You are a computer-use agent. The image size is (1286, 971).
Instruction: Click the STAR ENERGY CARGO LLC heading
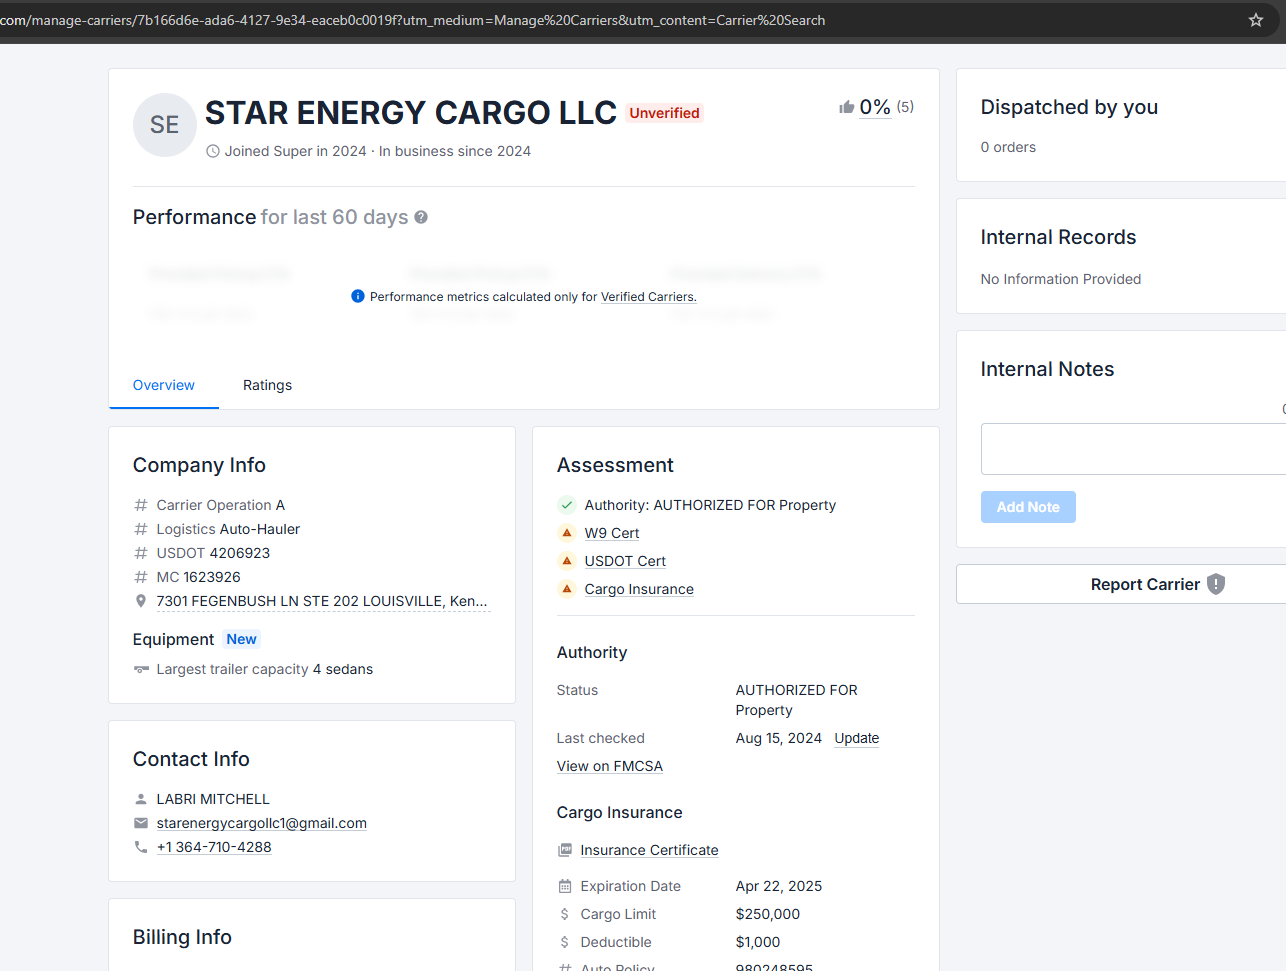pyautogui.click(x=411, y=113)
